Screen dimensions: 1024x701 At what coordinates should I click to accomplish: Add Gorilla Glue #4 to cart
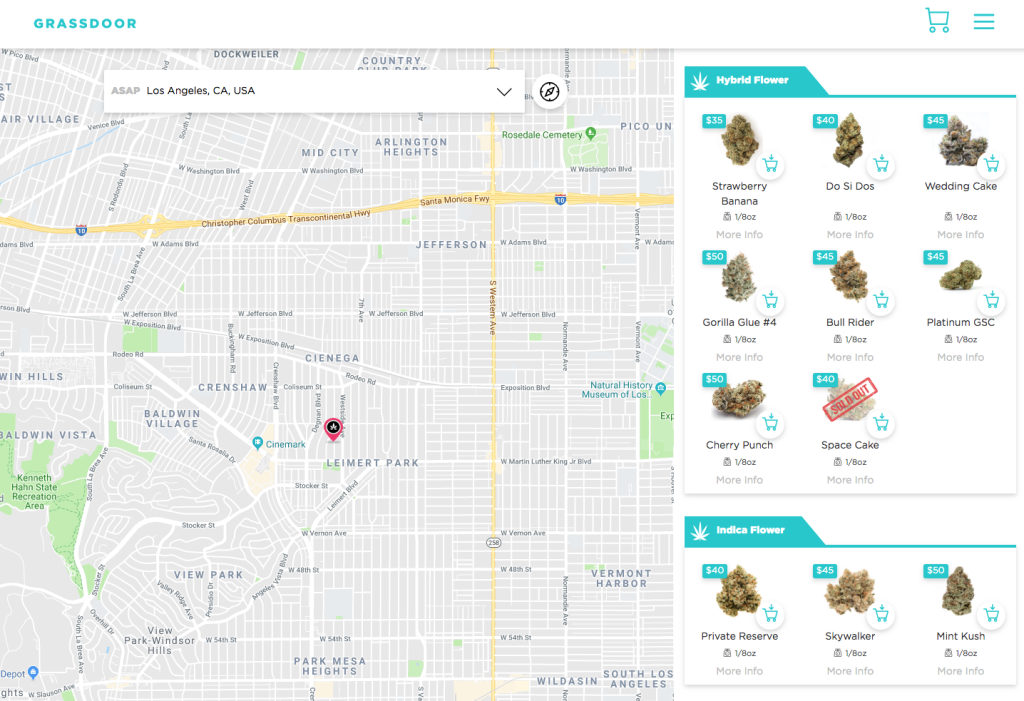click(x=771, y=301)
